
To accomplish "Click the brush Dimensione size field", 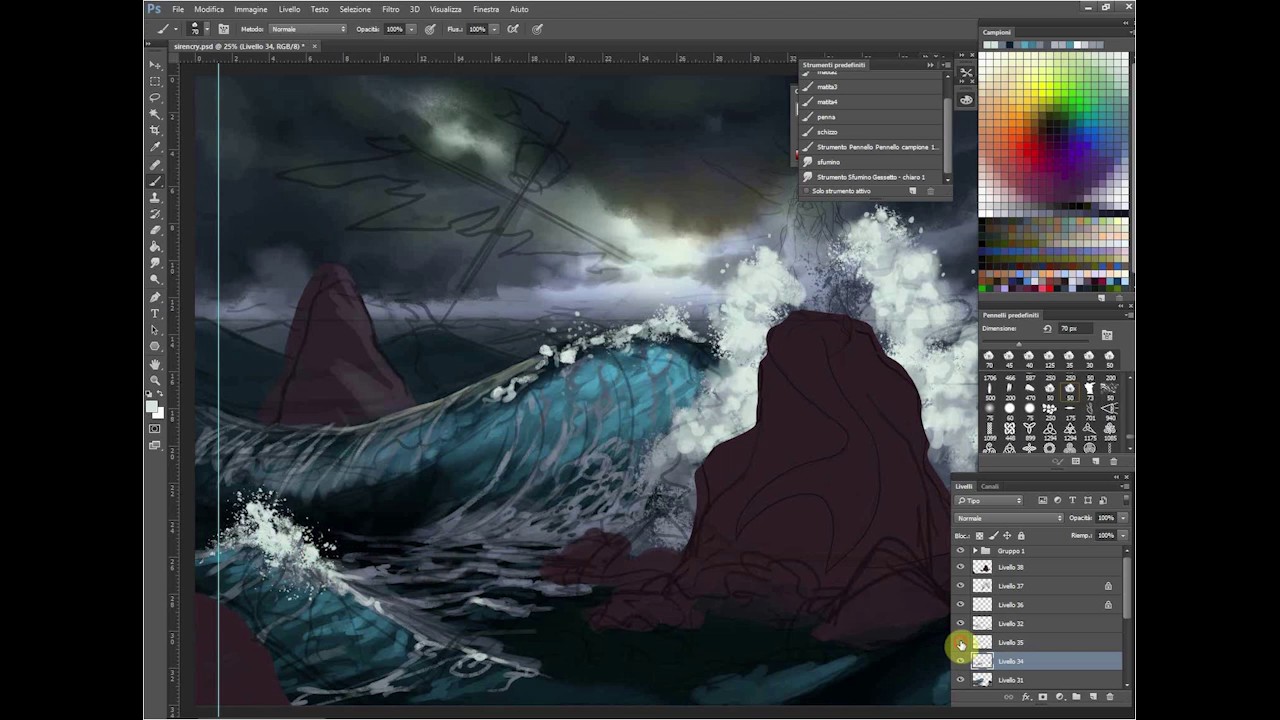I will [1075, 329].
